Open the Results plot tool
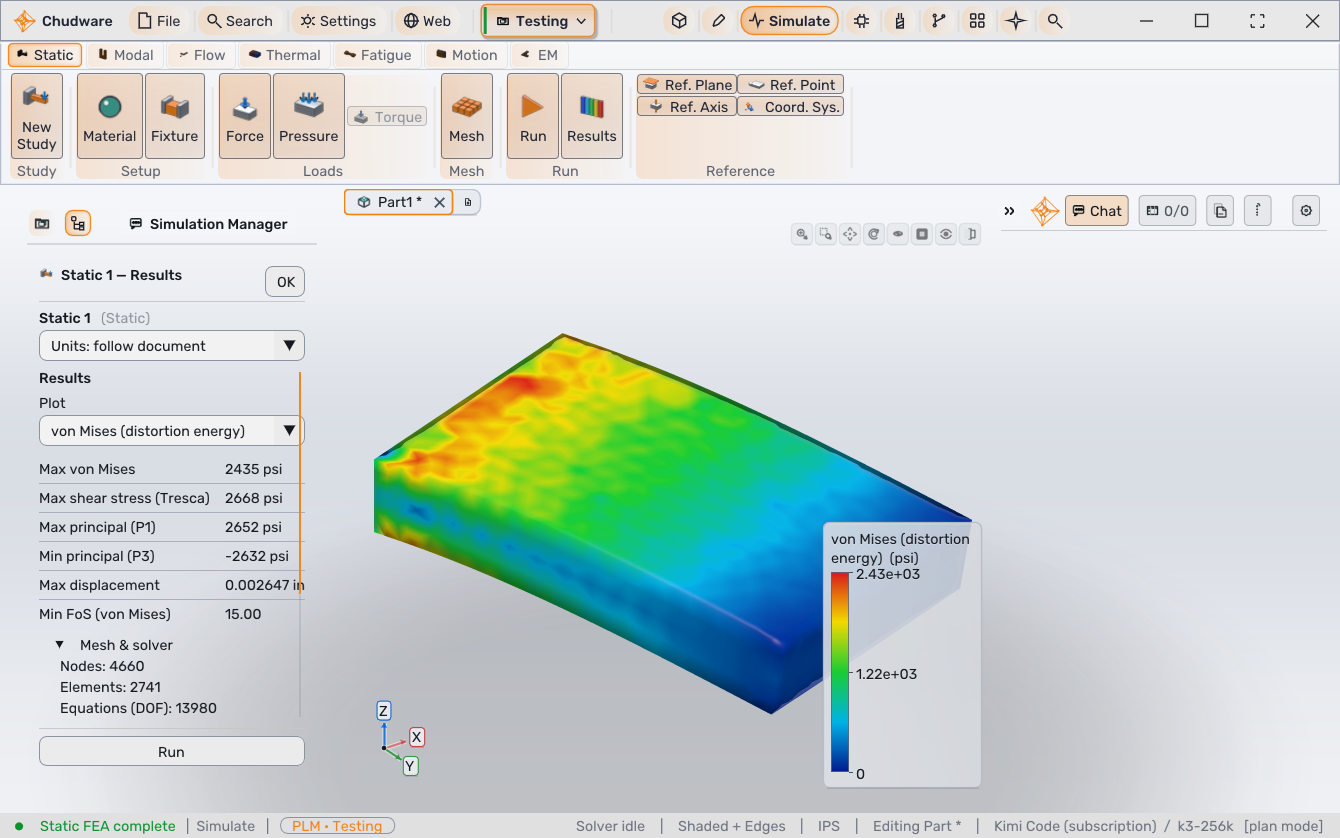This screenshot has width=1340, height=838. (x=592, y=116)
